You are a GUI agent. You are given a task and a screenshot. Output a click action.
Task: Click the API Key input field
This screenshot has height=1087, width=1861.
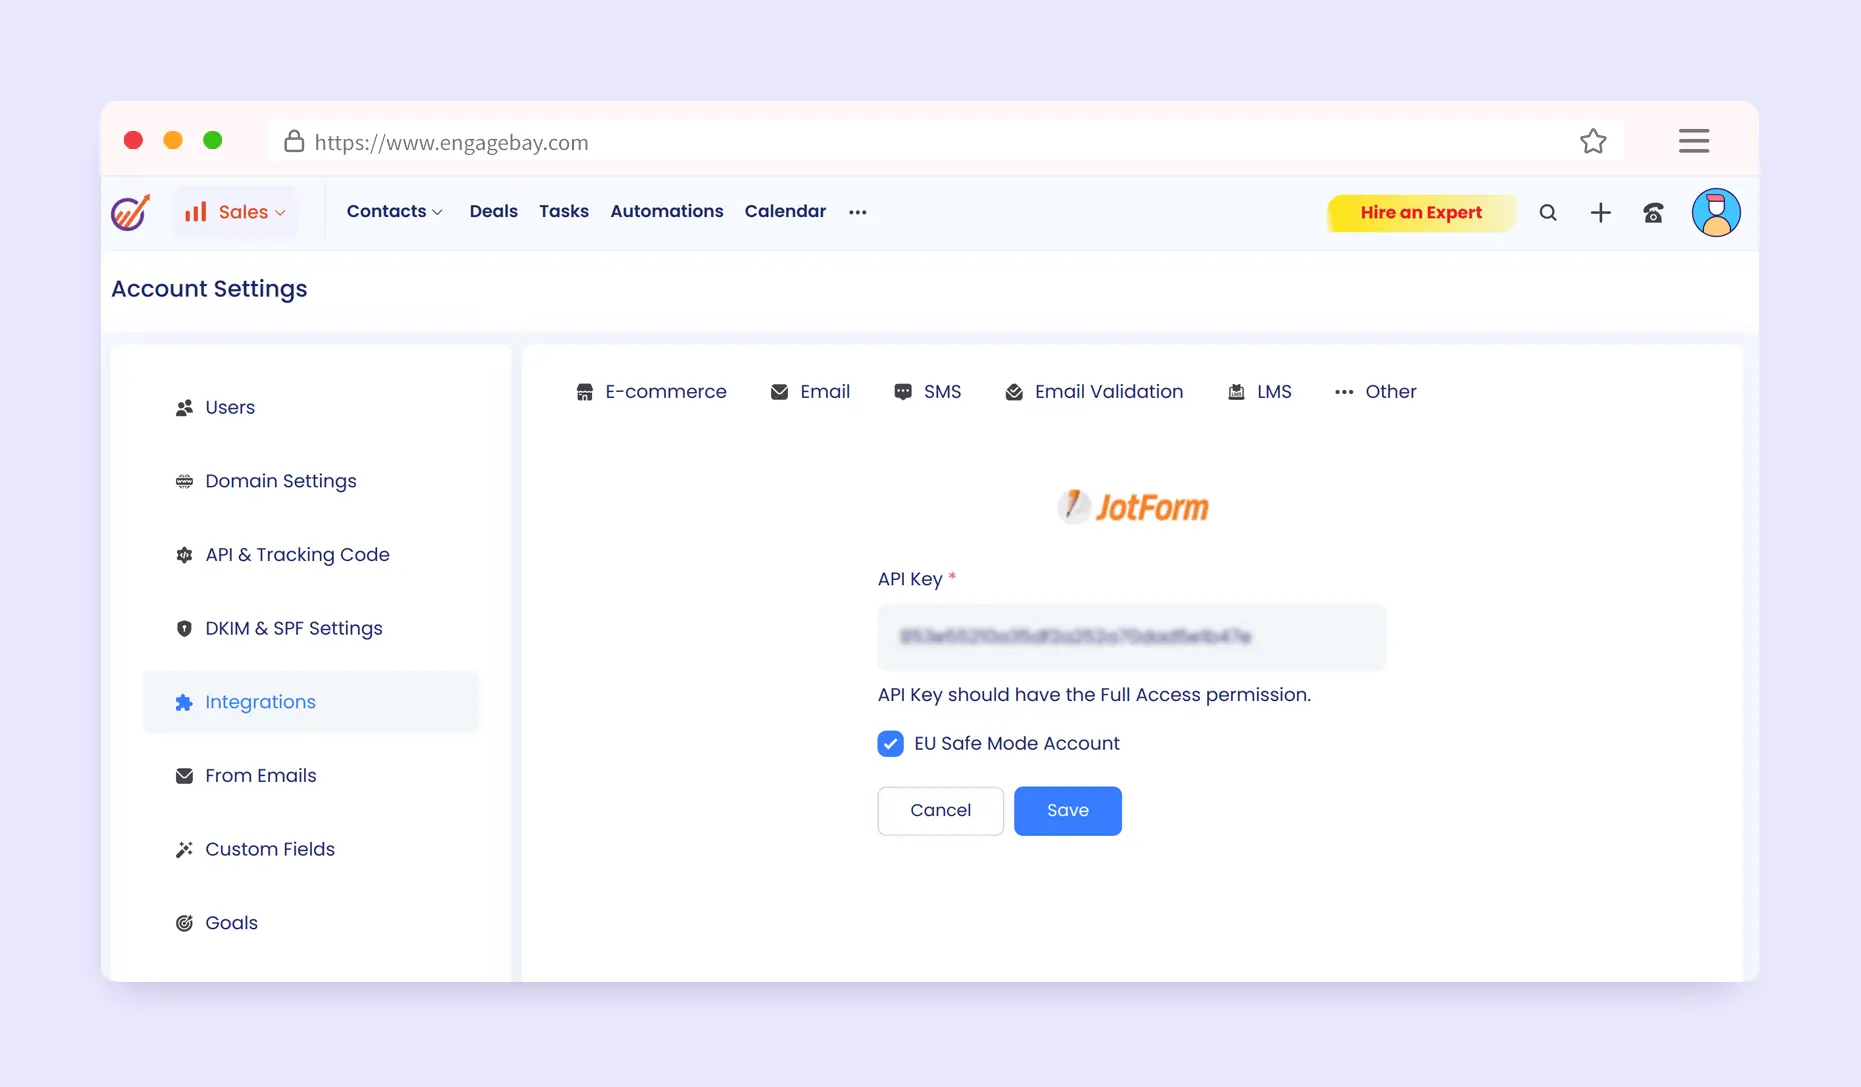pyautogui.click(x=1131, y=637)
